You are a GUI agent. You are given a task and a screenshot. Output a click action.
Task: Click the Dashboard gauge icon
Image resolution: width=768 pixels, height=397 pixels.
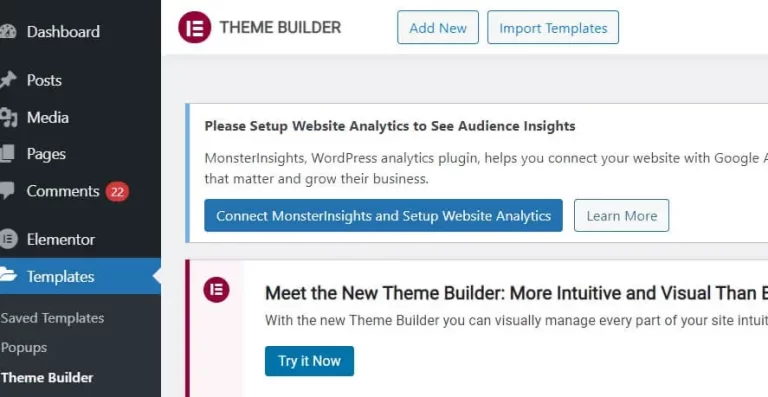8,31
